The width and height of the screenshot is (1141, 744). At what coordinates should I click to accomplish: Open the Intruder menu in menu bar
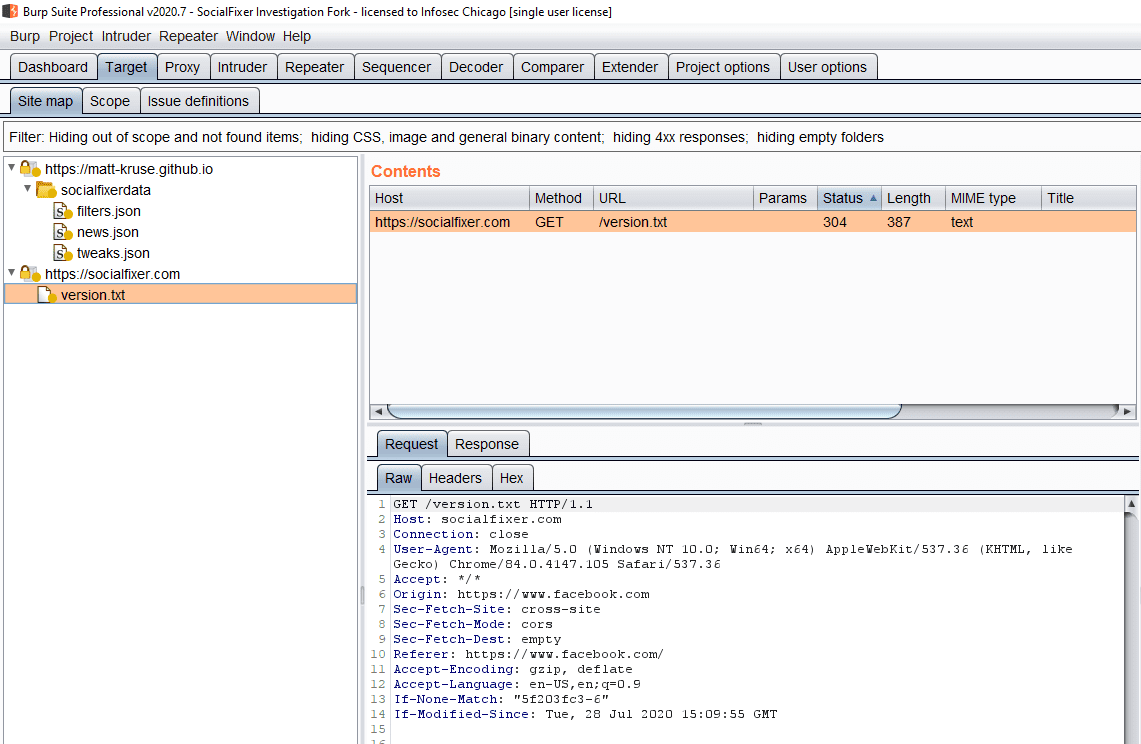[126, 36]
